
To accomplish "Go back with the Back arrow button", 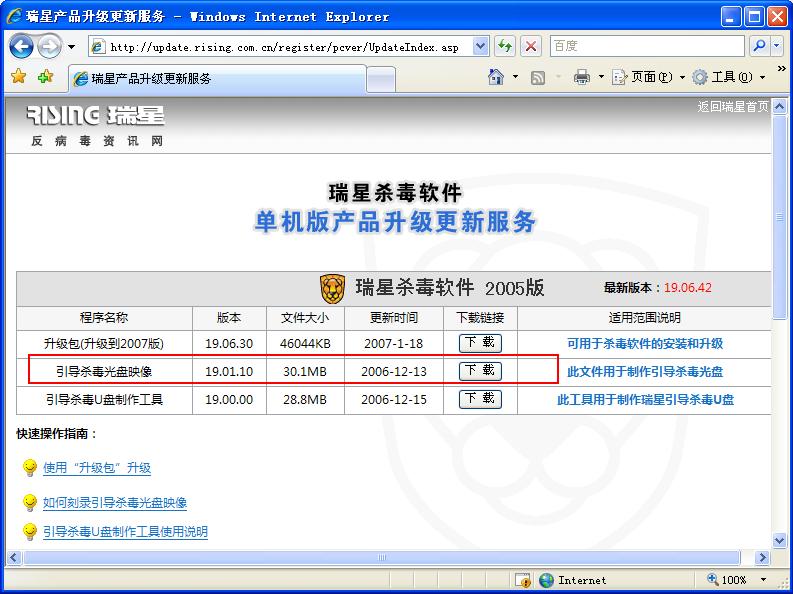I will point(21,47).
